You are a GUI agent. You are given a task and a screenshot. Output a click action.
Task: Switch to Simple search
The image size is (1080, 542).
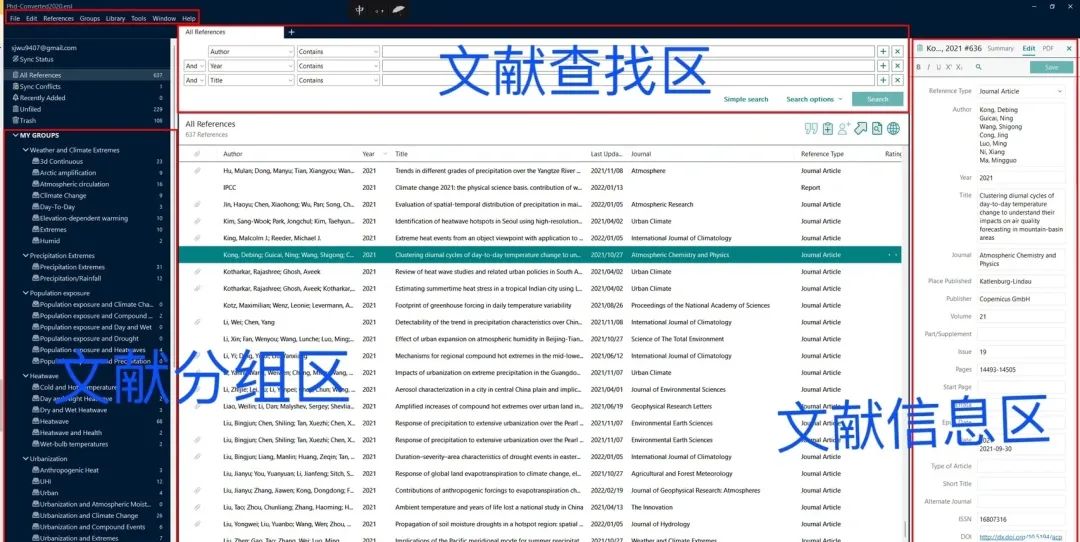[x=746, y=99]
